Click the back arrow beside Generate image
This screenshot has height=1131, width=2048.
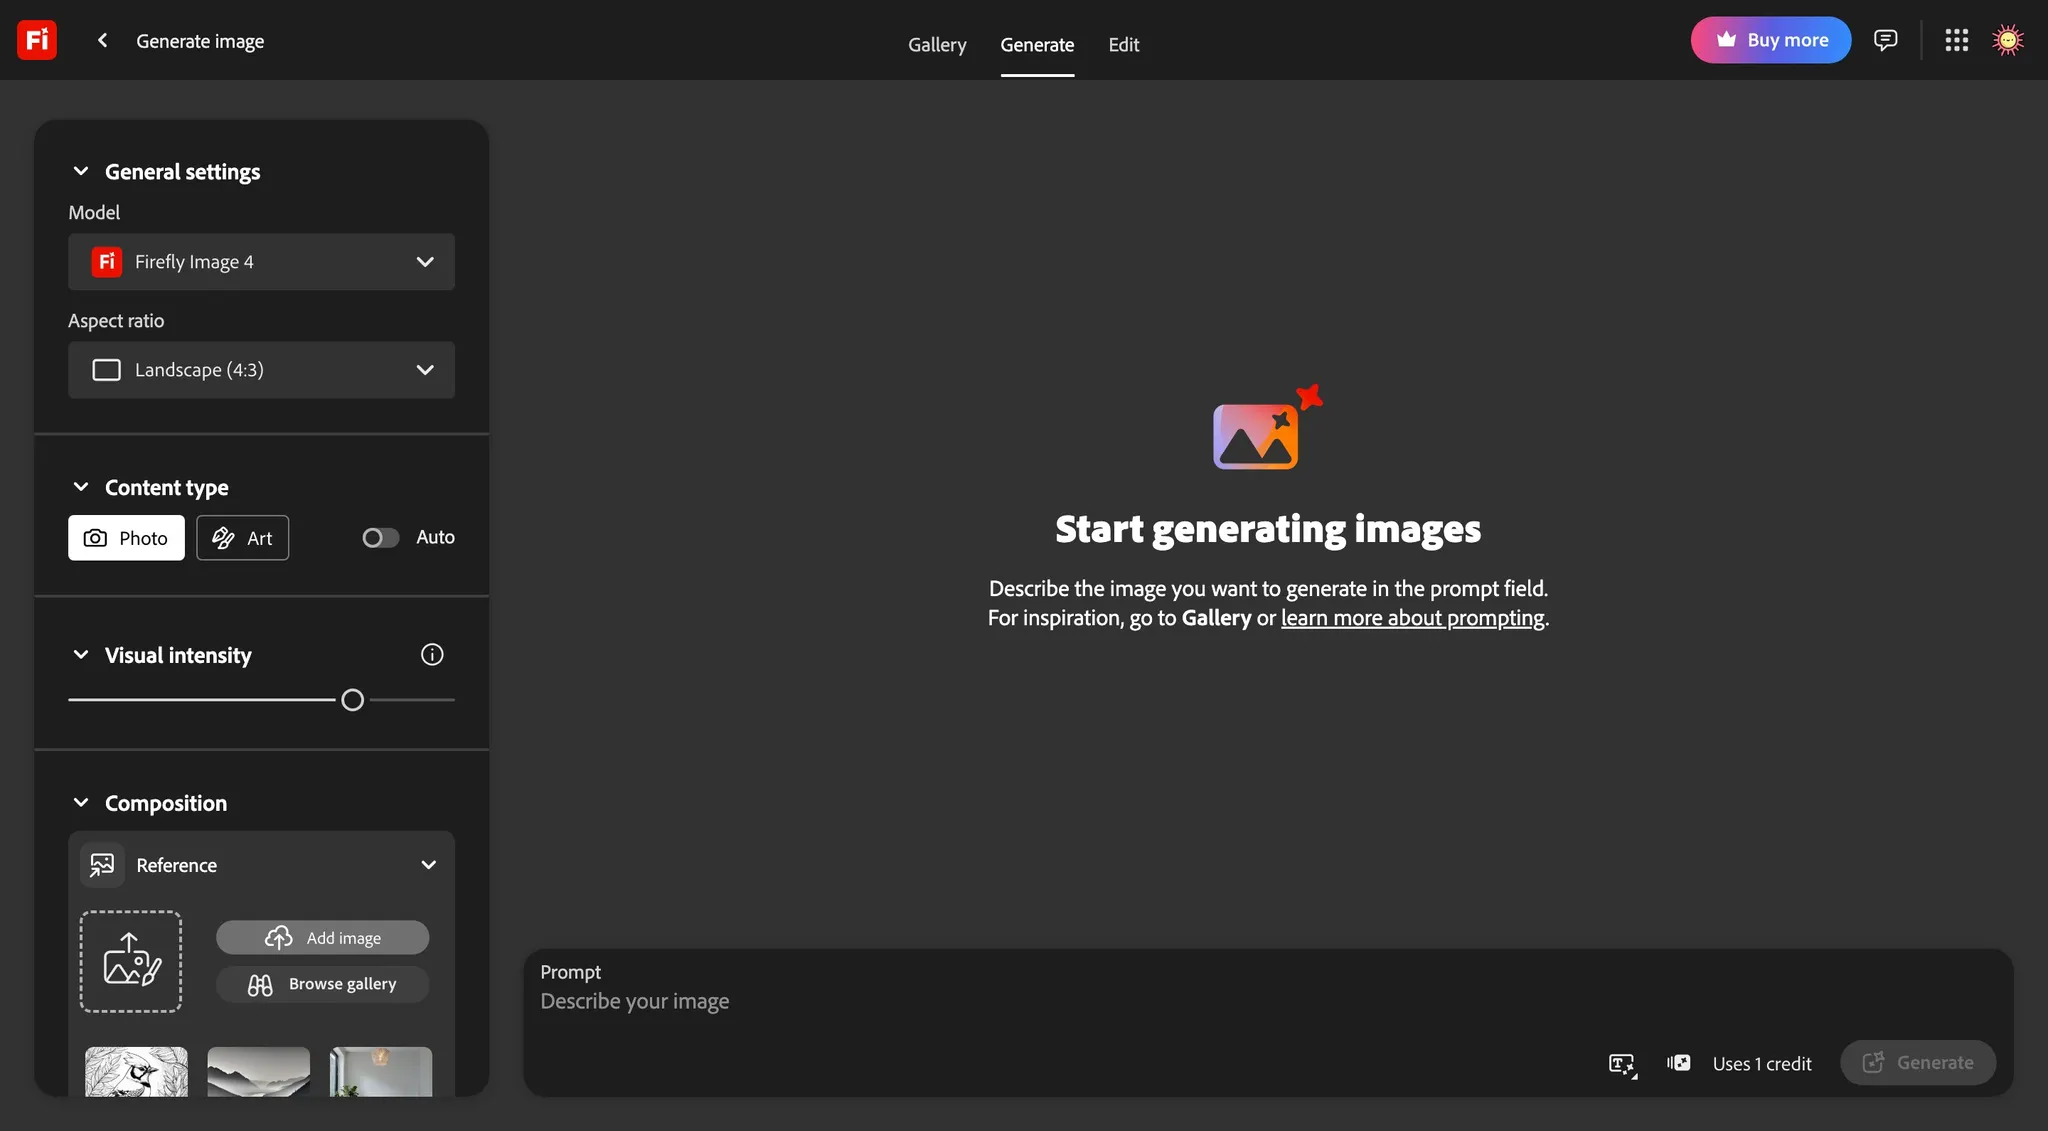(102, 40)
